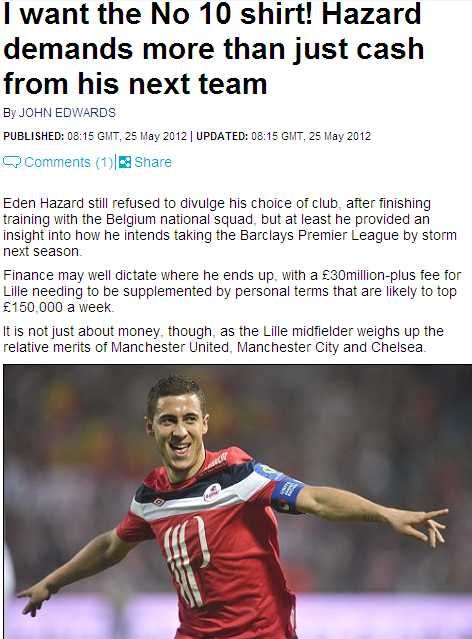Click the author name John Edwards

(x=67, y=112)
